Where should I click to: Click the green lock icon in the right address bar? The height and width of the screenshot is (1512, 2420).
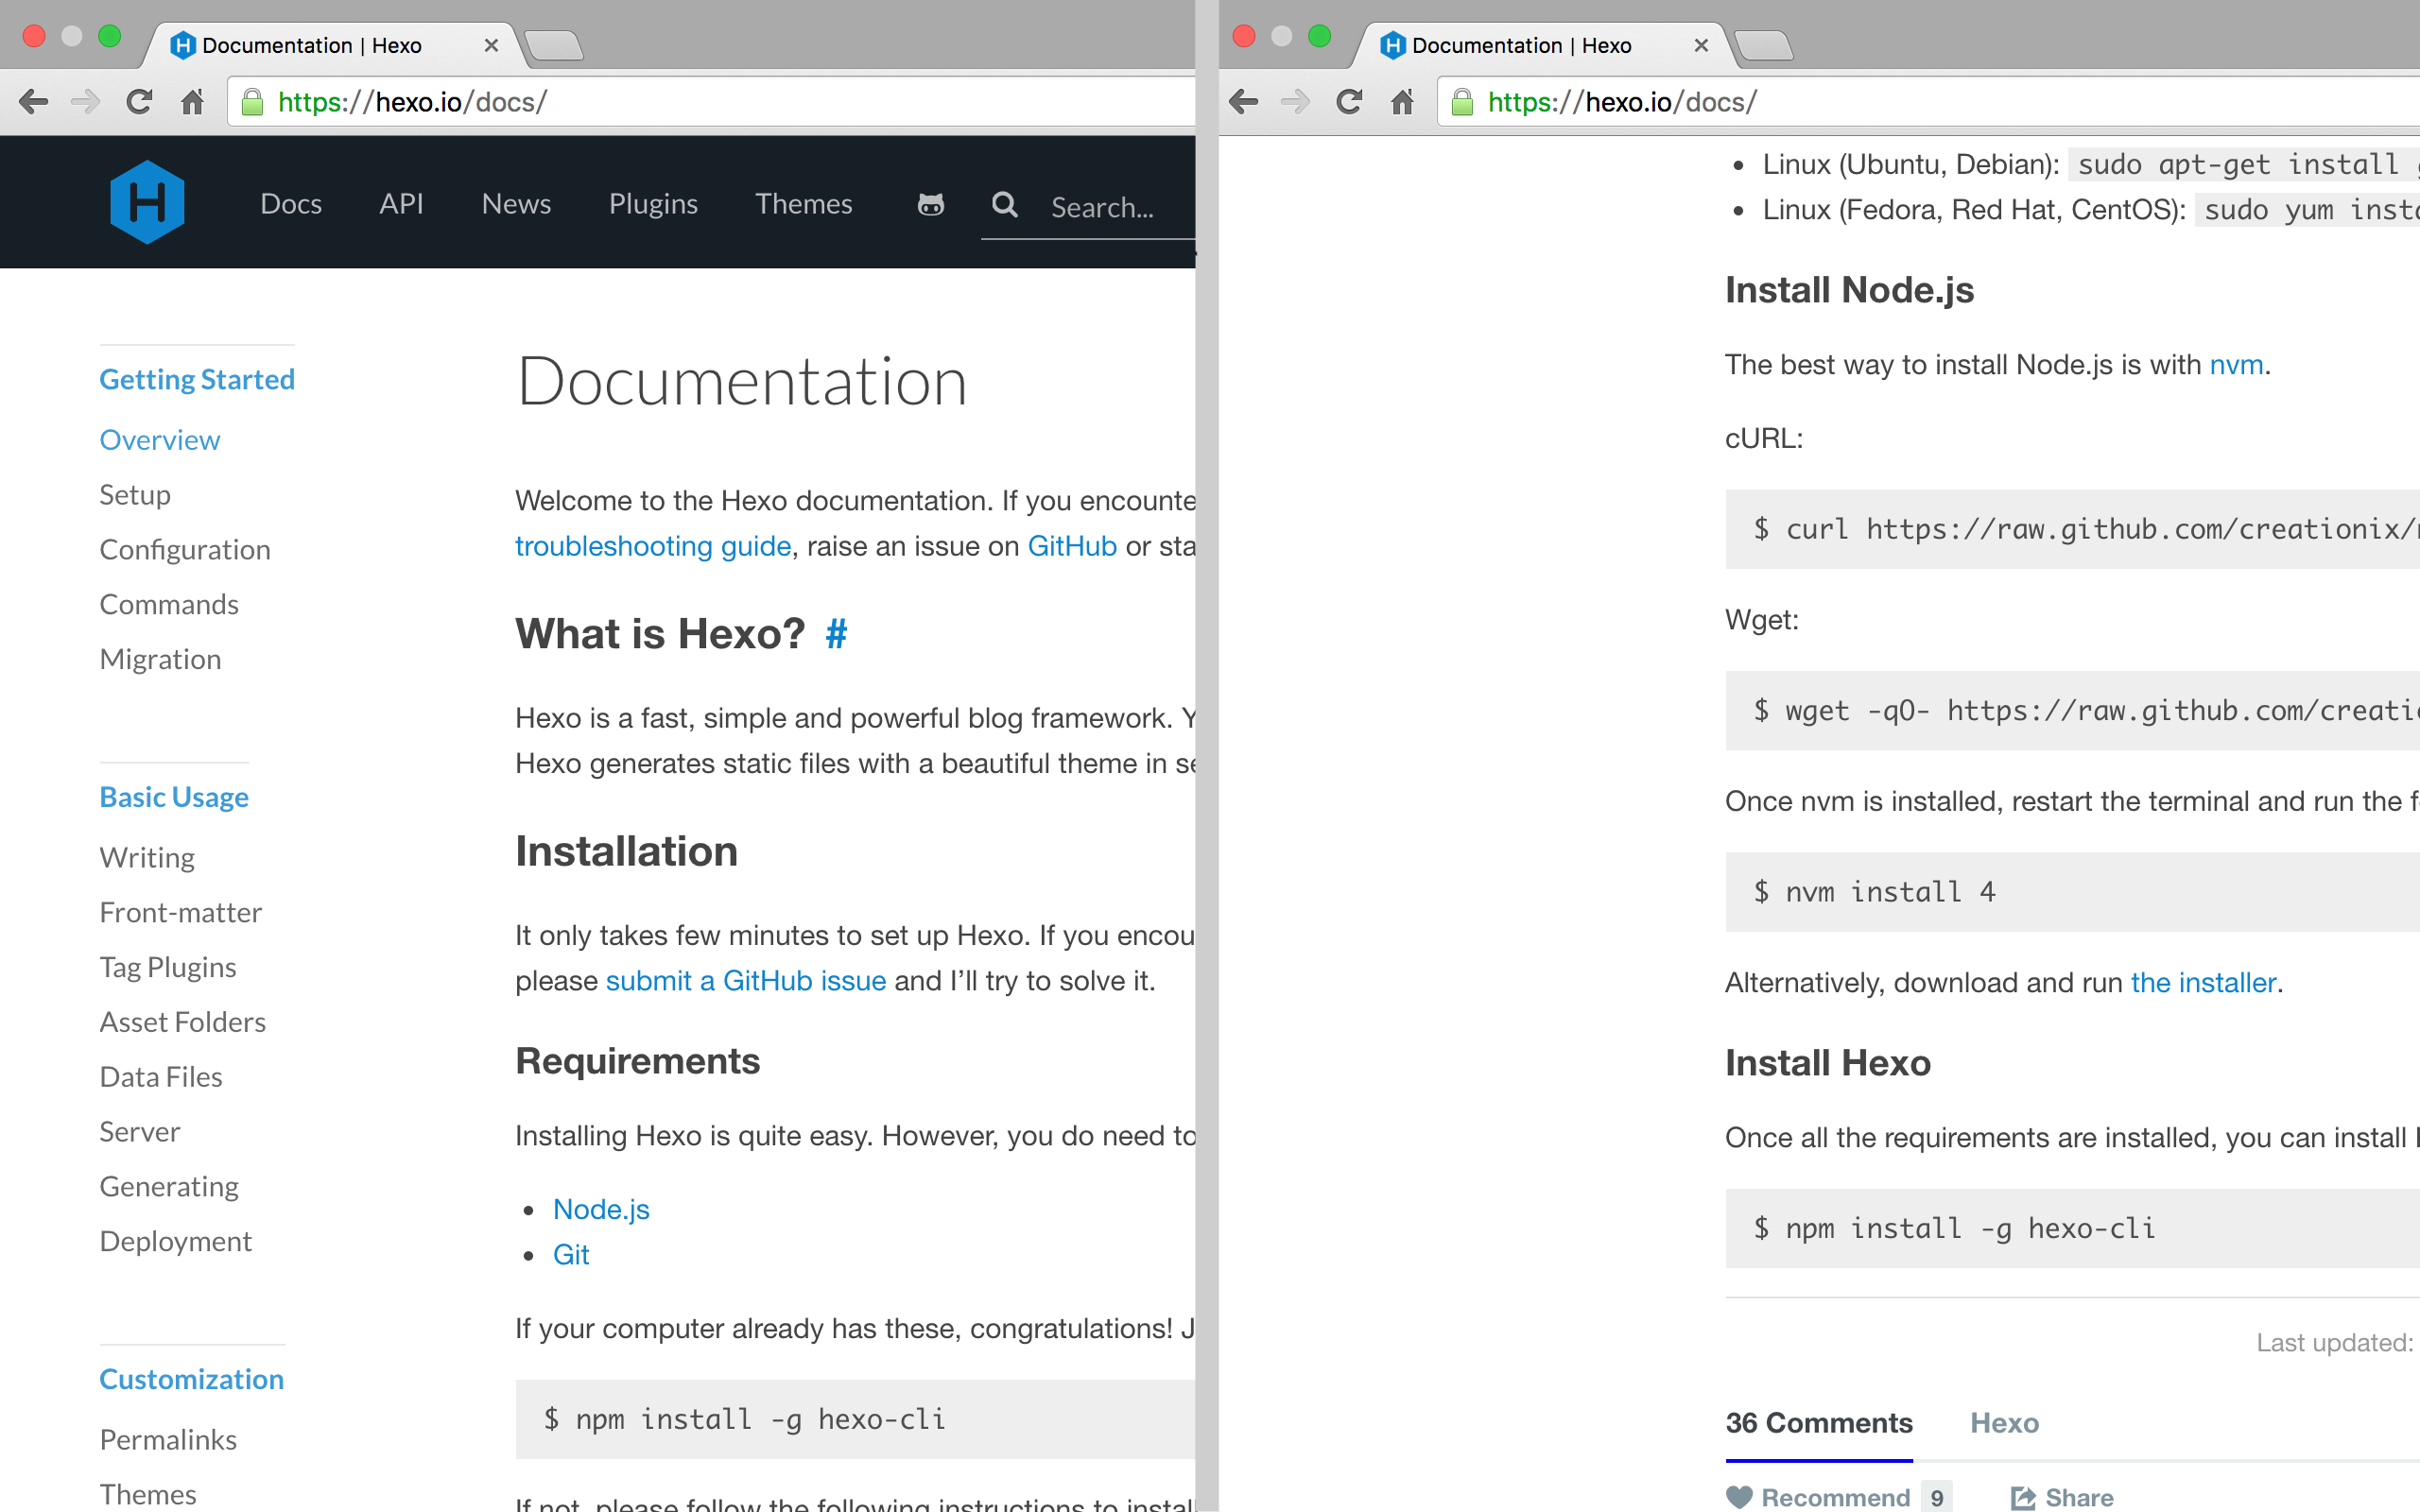click(x=1463, y=102)
